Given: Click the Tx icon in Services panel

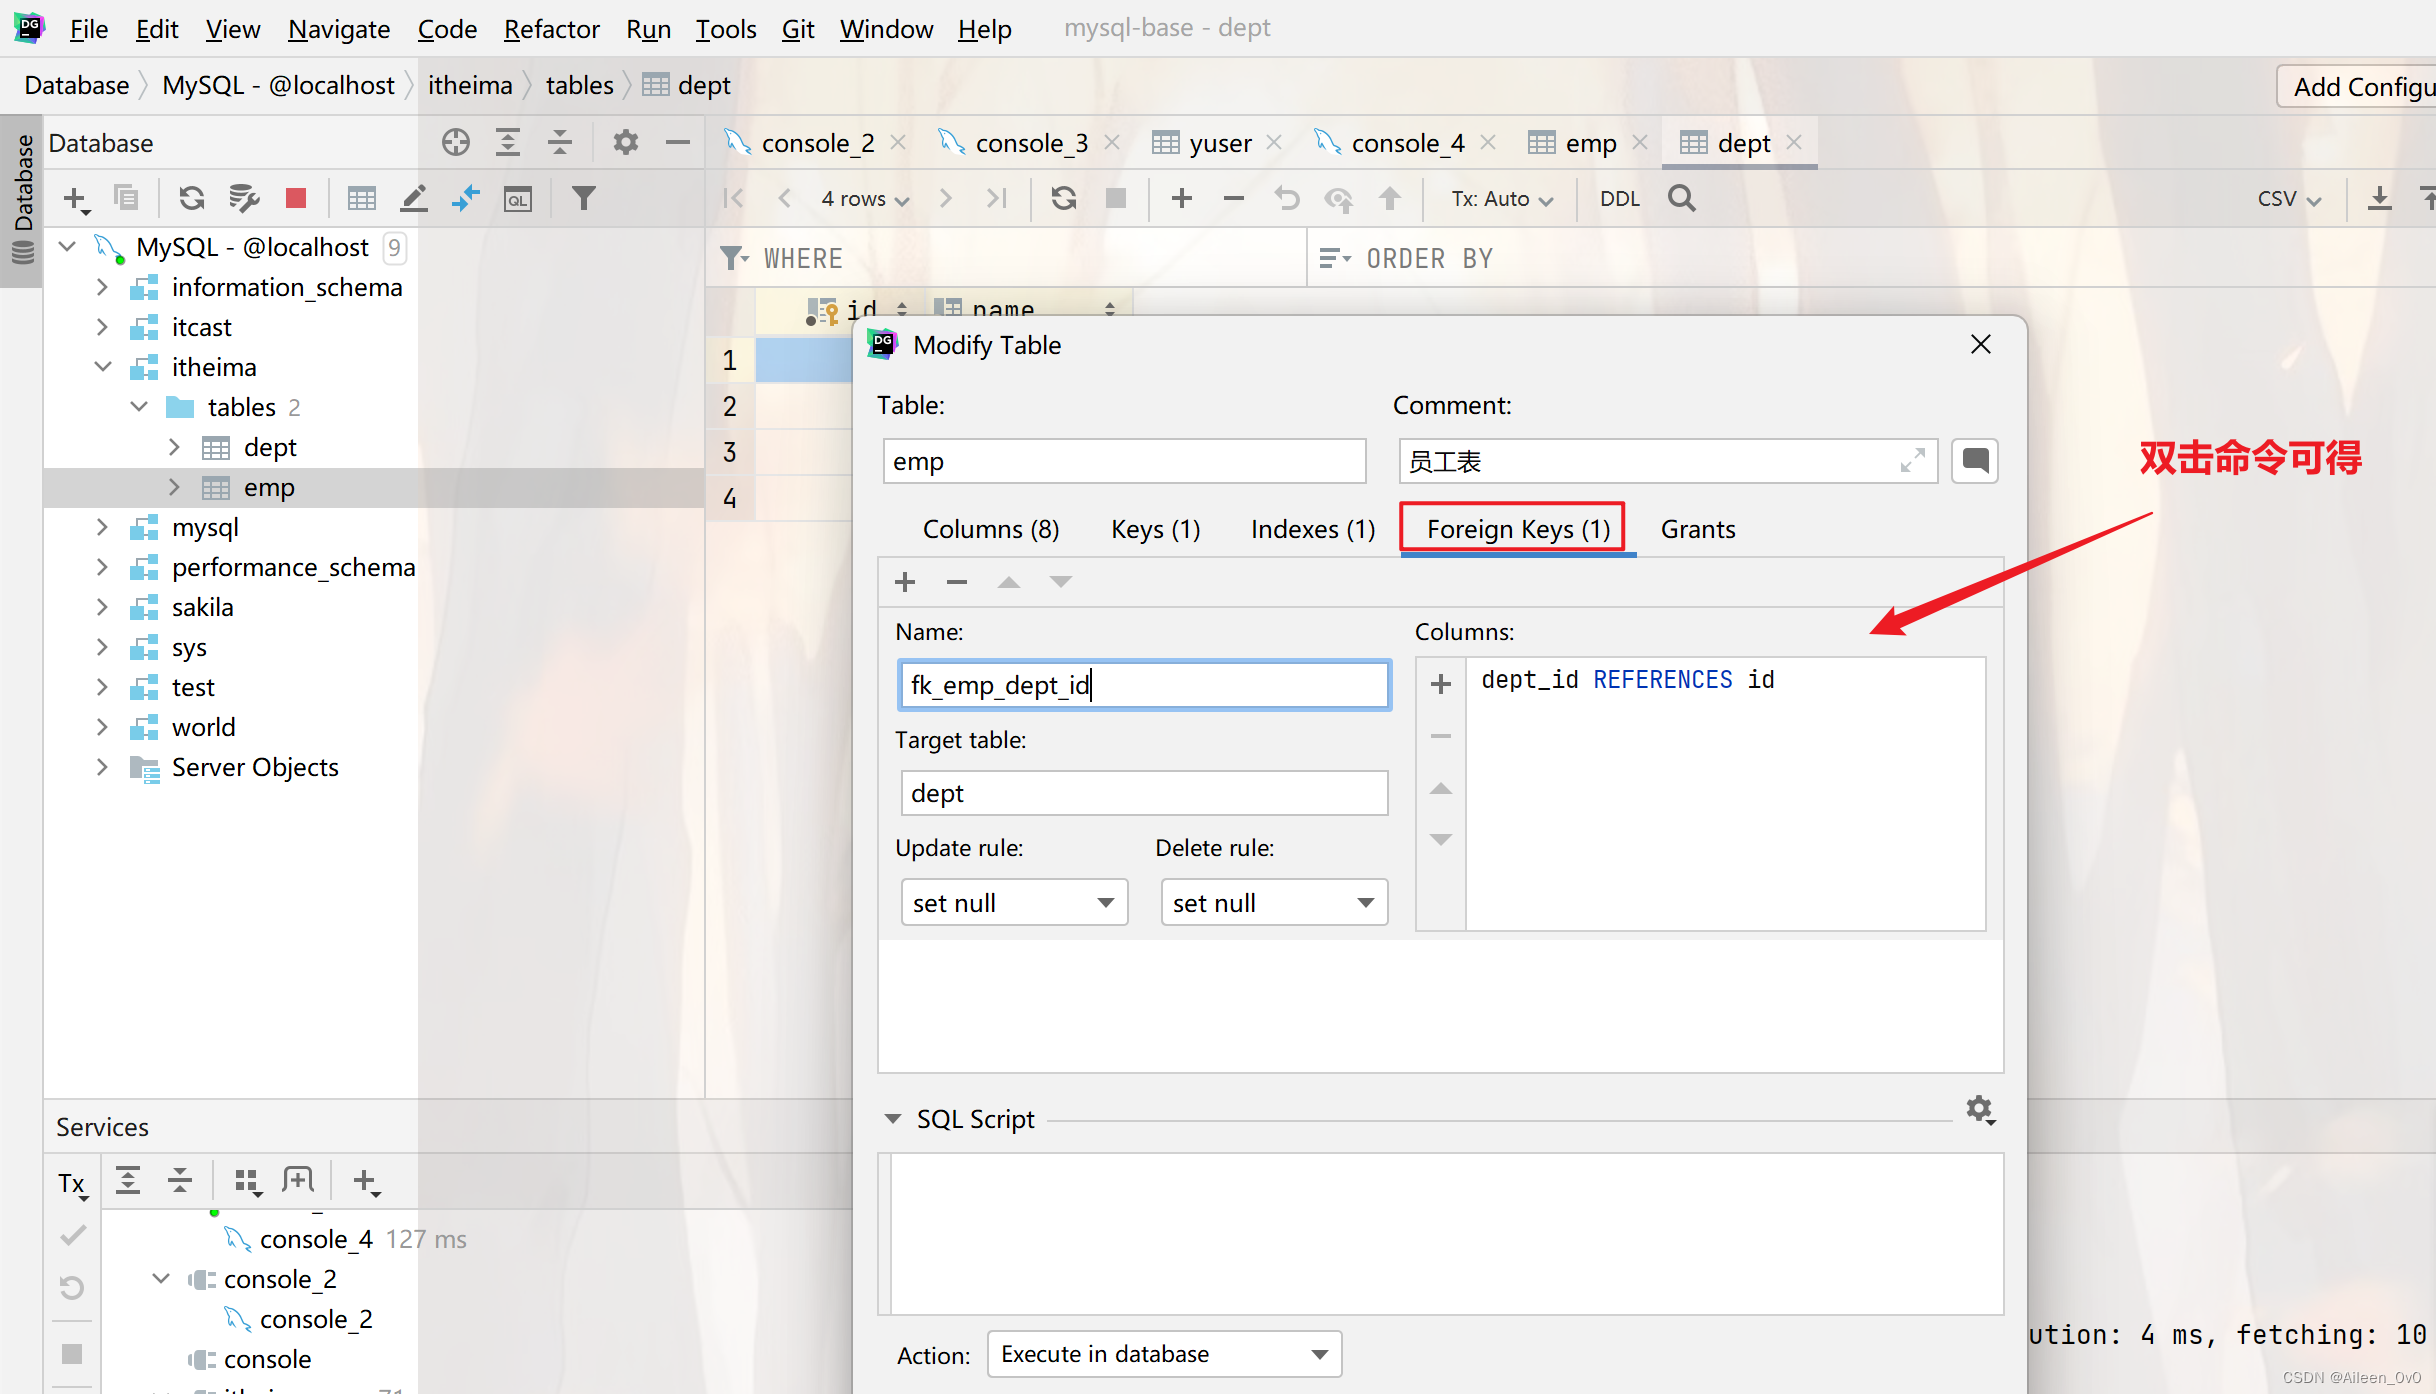Looking at the screenshot, I should coord(72,1184).
